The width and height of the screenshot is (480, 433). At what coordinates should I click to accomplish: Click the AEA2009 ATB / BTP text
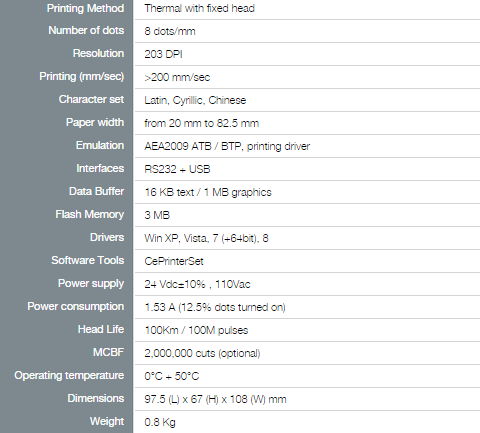(192, 146)
